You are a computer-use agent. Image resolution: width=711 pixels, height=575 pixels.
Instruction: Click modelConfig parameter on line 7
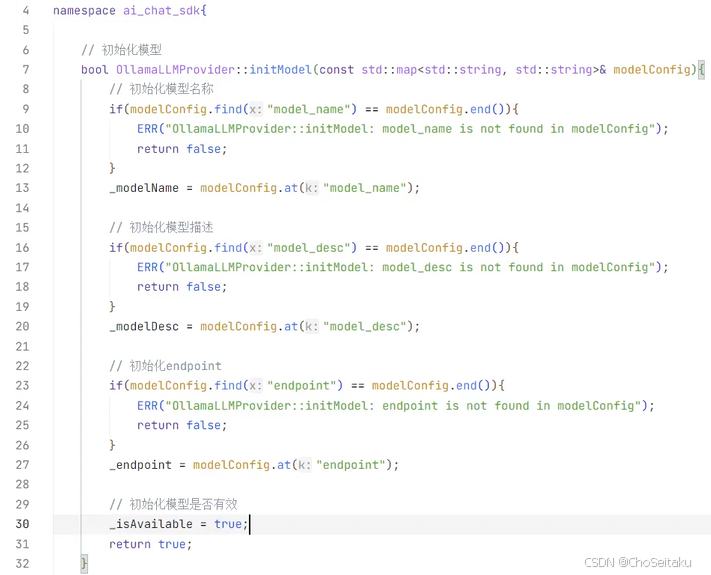coord(652,69)
